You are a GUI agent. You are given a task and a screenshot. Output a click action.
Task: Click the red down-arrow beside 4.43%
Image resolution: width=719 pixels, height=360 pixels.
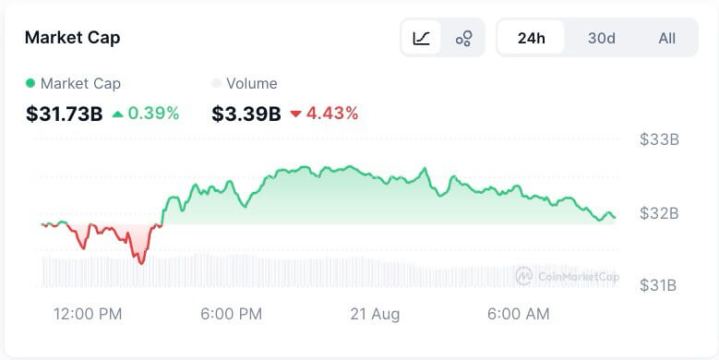click(x=296, y=114)
